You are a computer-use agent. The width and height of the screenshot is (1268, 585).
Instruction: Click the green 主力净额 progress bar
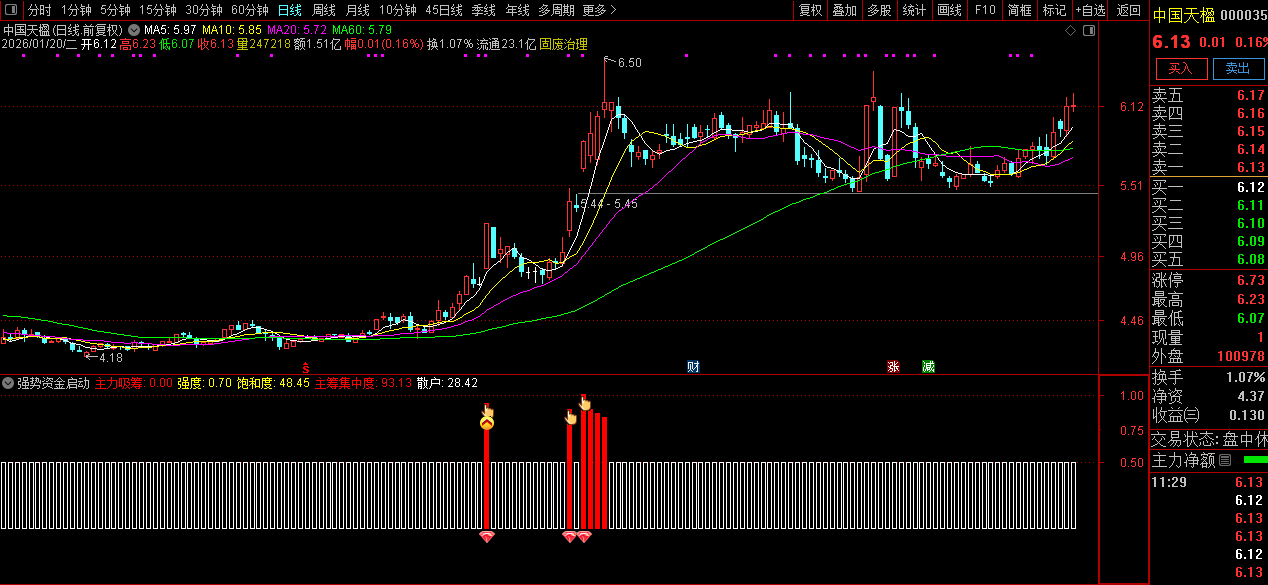click(x=1254, y=460)
